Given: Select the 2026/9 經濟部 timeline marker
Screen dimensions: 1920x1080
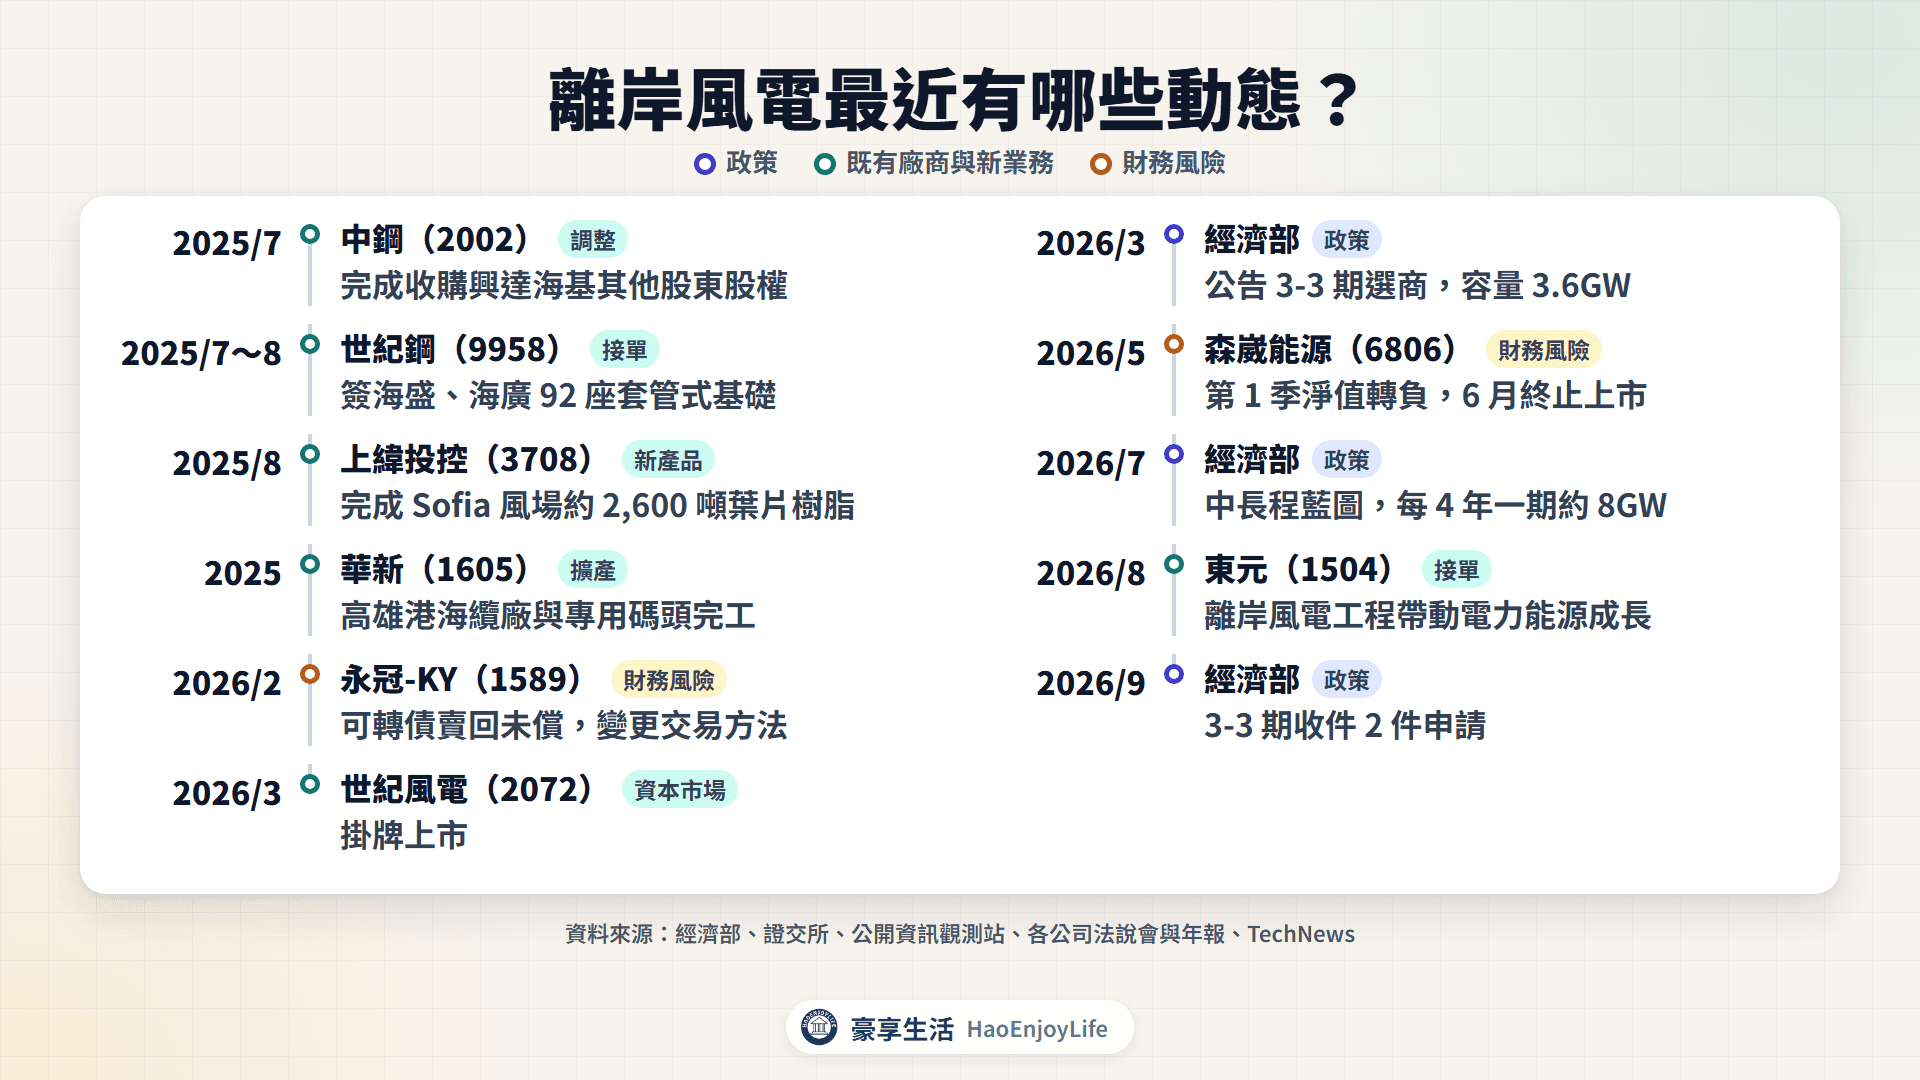Looking at the screenshot, I should pyautogui.click(x=1174, y=674).
